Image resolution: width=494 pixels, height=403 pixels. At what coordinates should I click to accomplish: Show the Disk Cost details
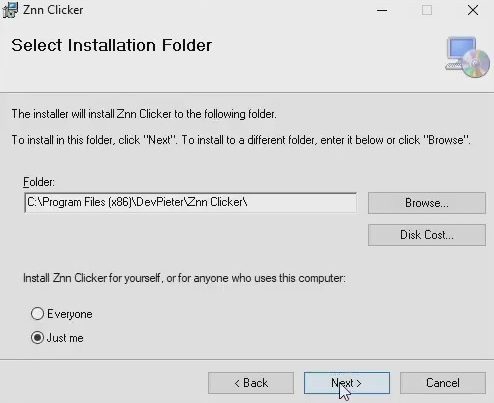click(427, 235)
